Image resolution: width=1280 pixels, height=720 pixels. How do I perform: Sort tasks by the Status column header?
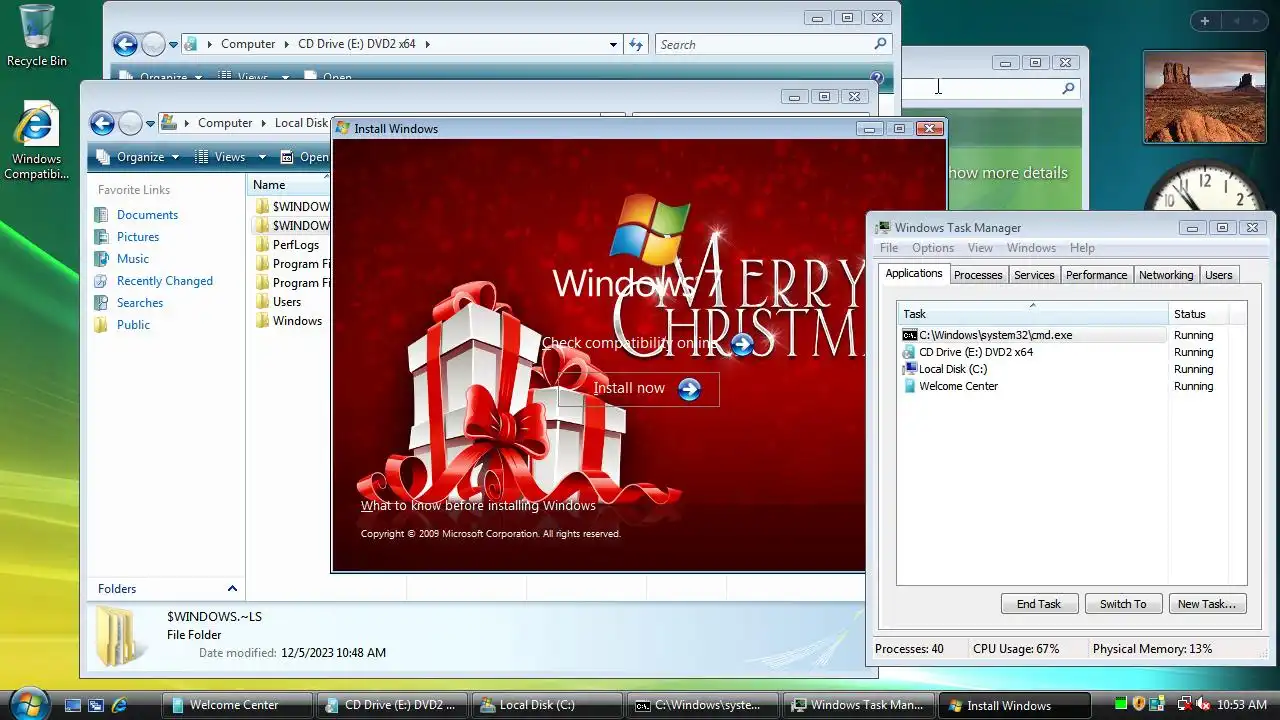point(1196,314)
